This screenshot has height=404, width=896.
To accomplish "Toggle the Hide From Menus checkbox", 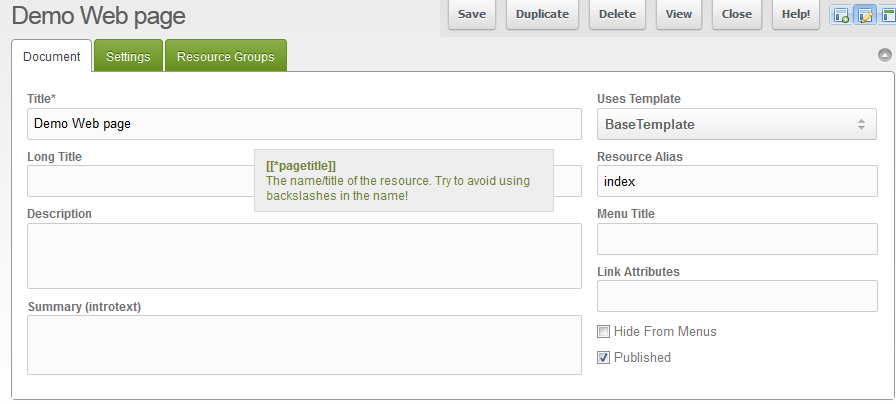I will [604, 332].
